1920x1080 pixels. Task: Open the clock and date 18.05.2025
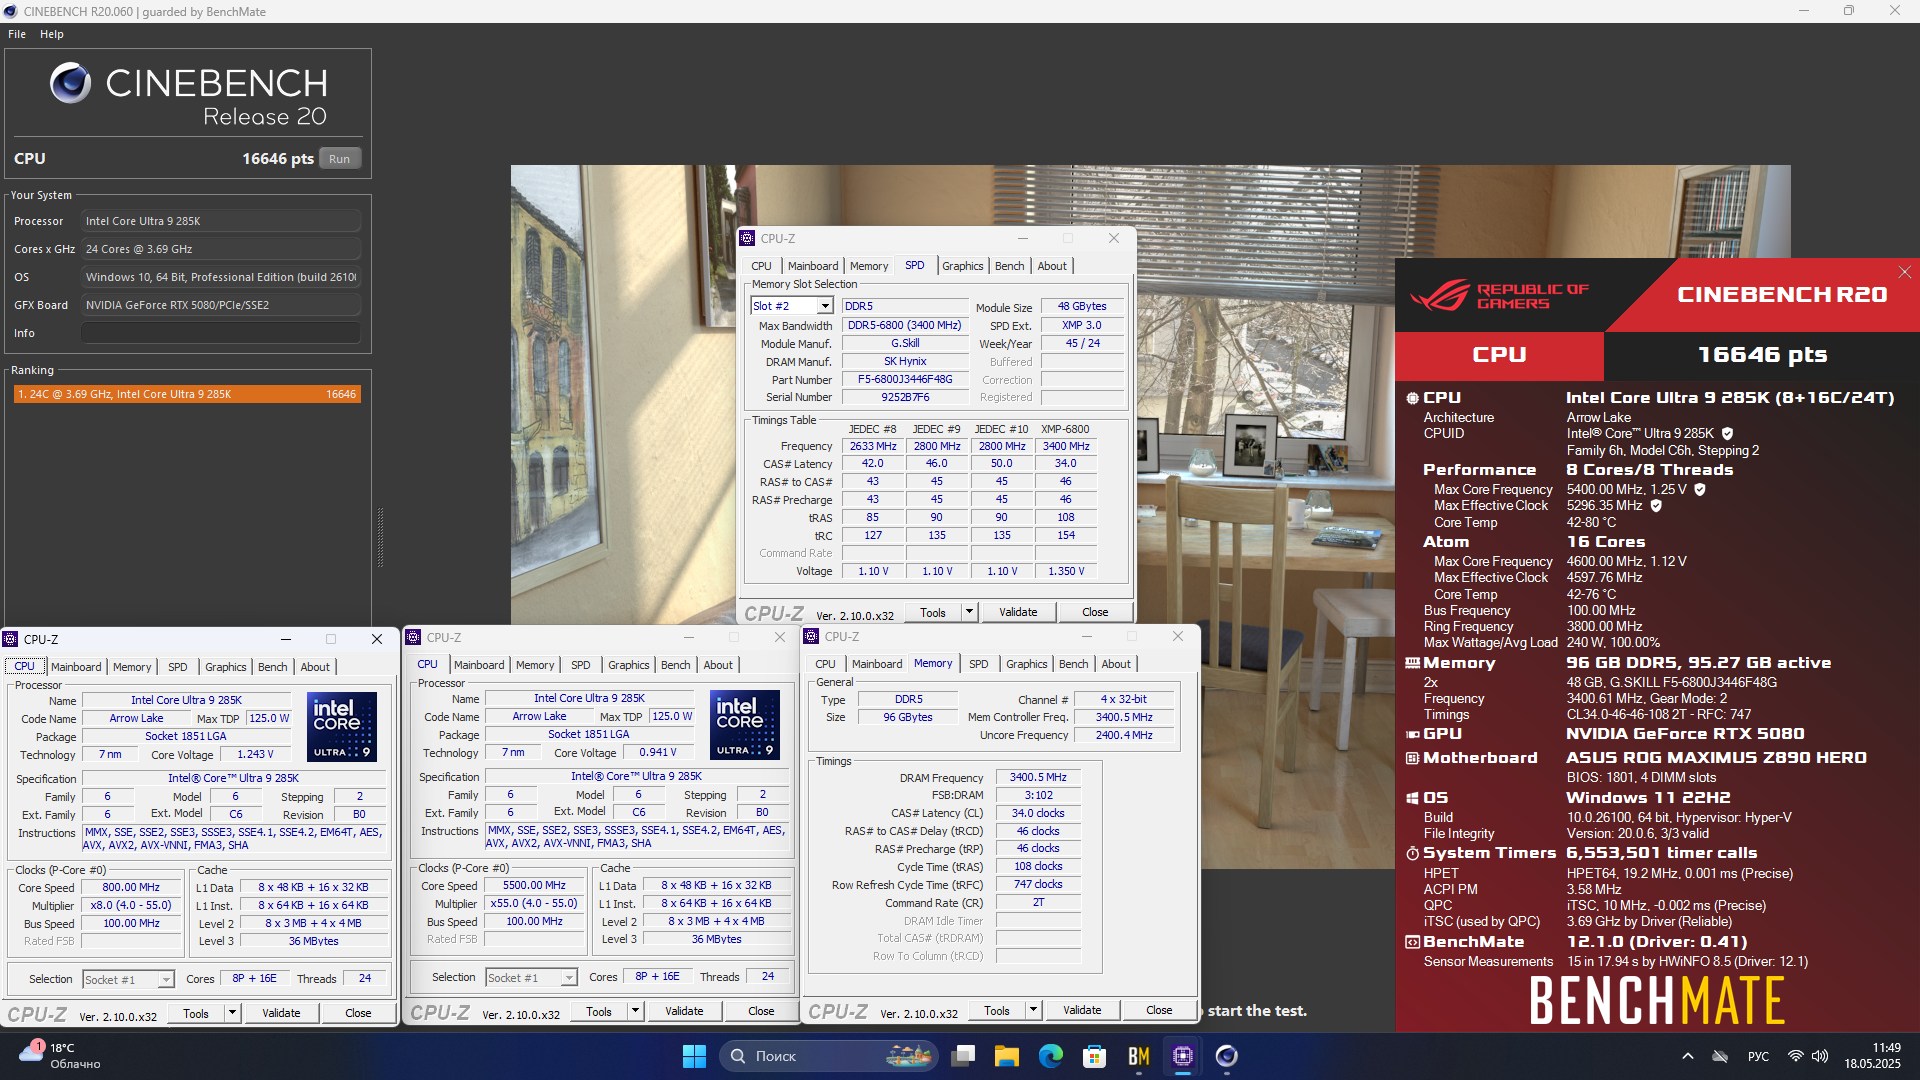point(1872,1056)
